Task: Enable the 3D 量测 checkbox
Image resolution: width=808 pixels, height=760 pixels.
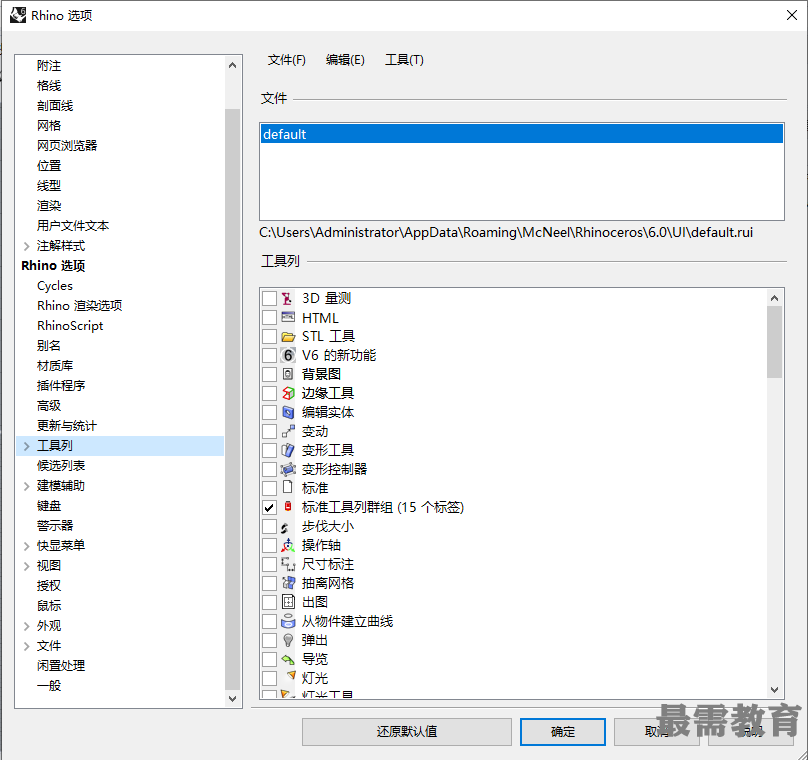Action: [x=269, y=298]
